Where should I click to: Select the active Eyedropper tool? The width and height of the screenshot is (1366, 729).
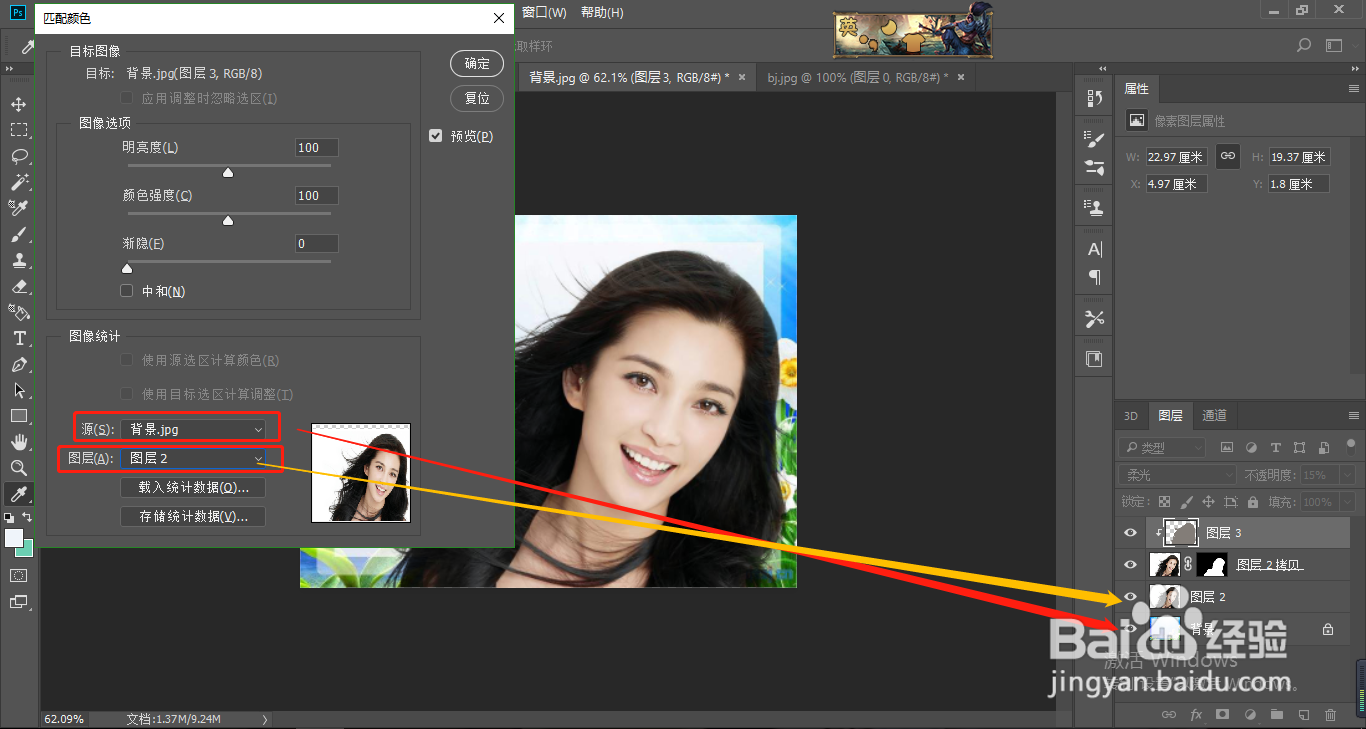19,493
